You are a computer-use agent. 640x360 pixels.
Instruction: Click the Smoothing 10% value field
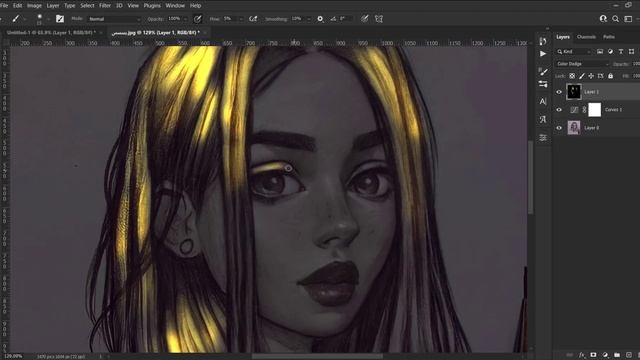pyautogui.click(x=298, y=19)
